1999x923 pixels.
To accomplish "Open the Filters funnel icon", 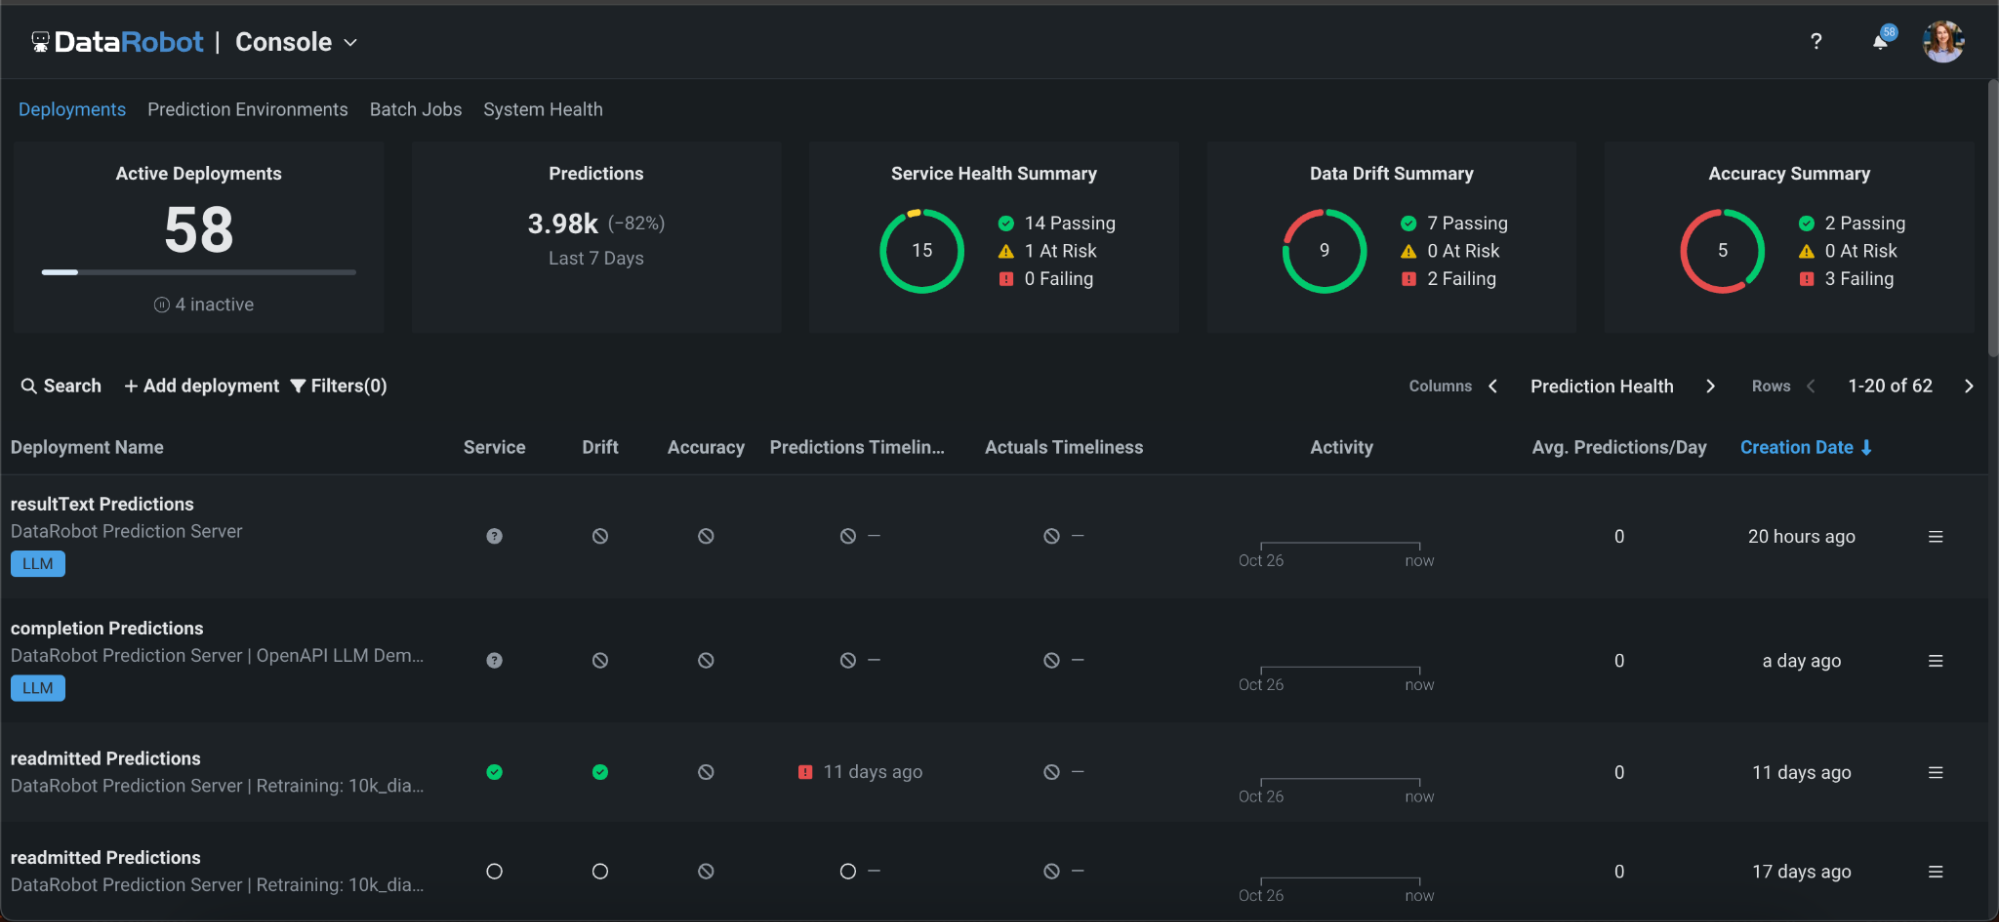I will 297,386.
